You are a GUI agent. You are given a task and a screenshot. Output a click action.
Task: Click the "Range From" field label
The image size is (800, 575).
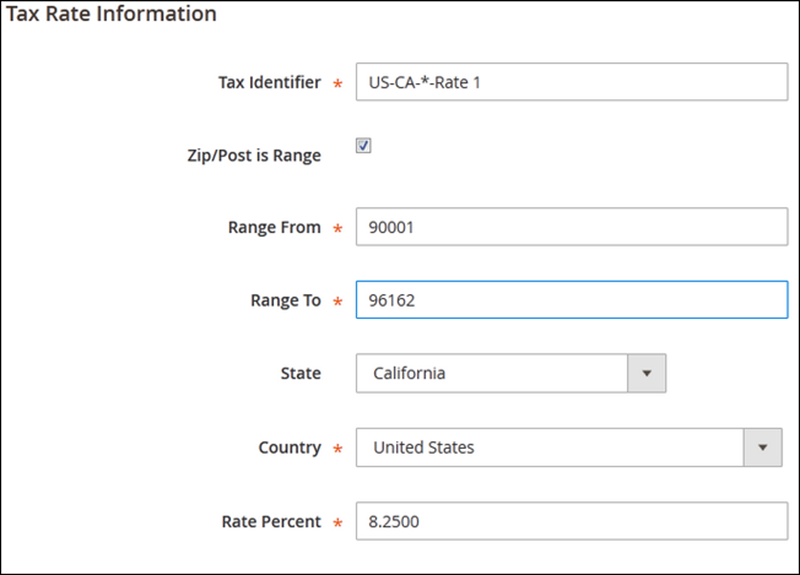tap(274, 227)
